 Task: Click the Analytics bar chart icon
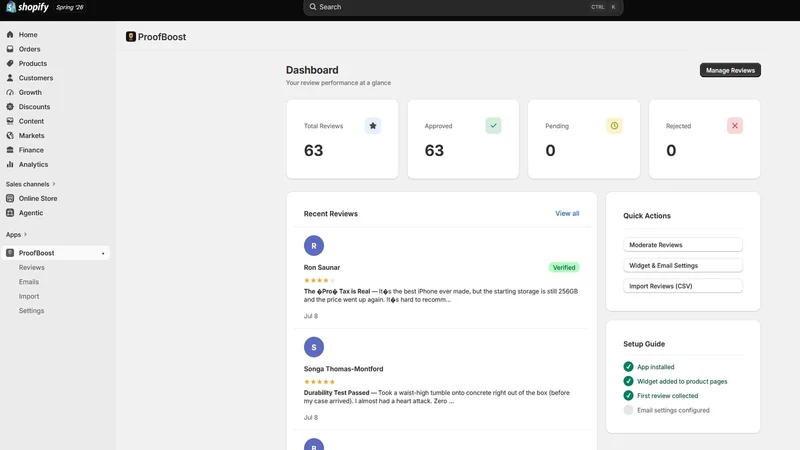[x=10, y=164]
